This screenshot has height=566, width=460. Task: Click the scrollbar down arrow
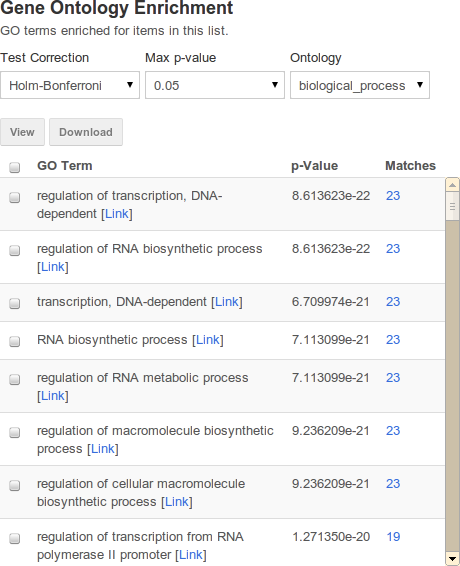452,559
